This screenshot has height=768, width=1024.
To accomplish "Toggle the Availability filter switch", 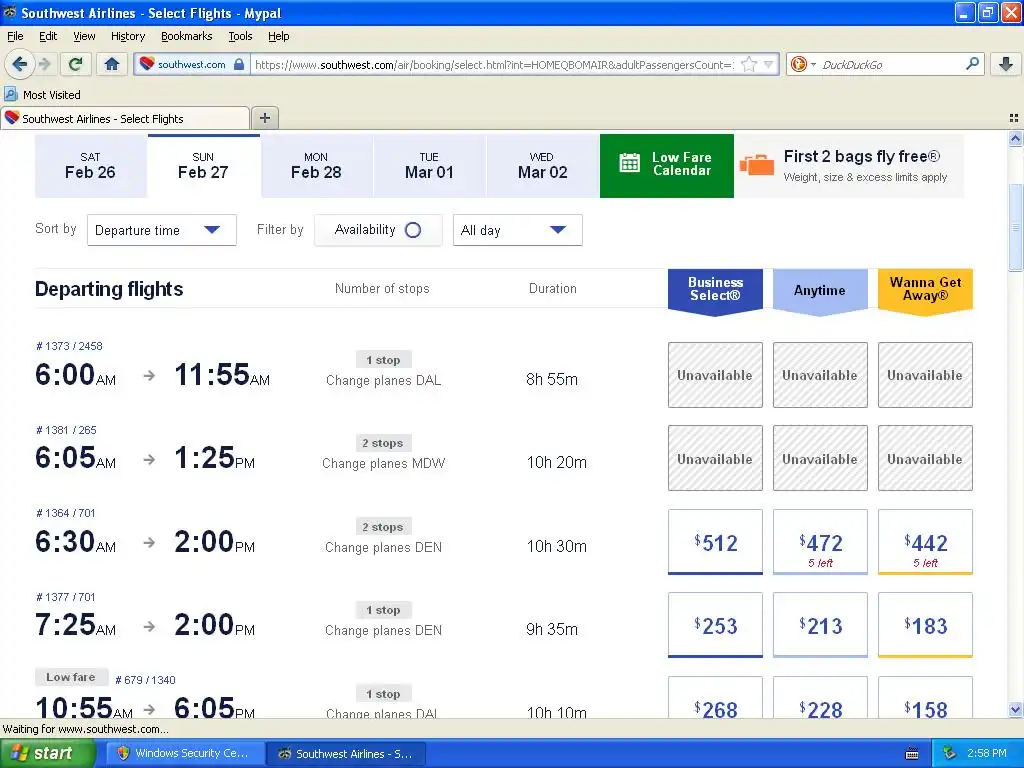I will [x=413, y=230].
